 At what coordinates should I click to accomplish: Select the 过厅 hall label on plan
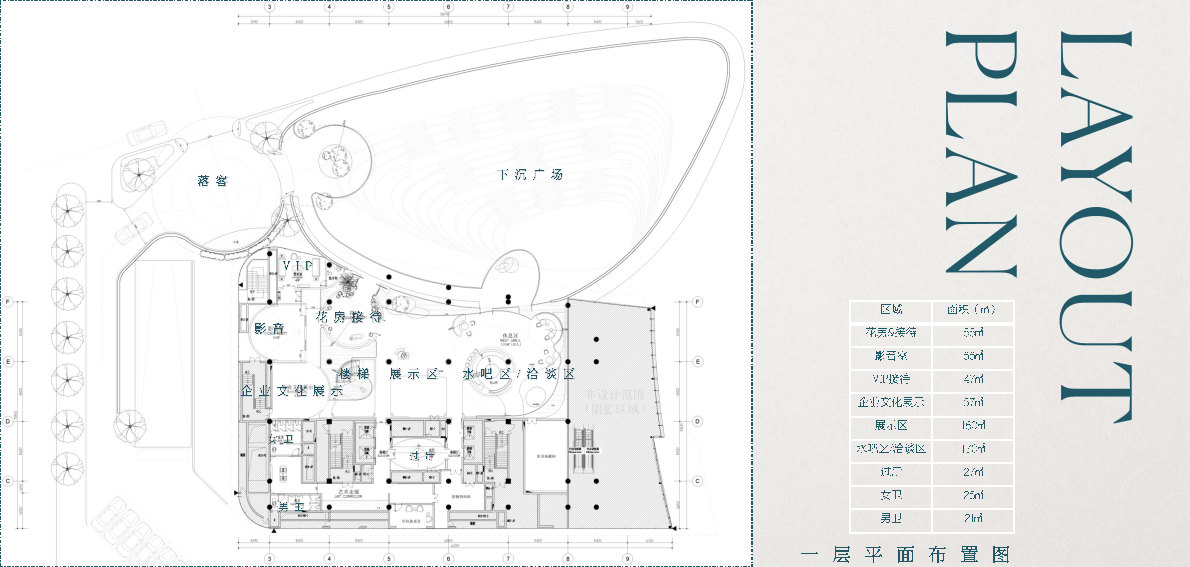pos(420,456)
